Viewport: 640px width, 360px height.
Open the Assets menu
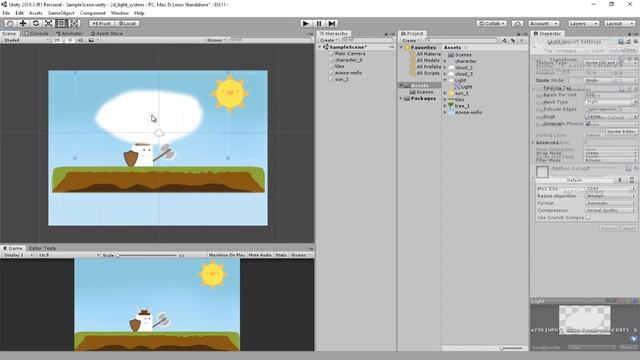tap(36, 13)
